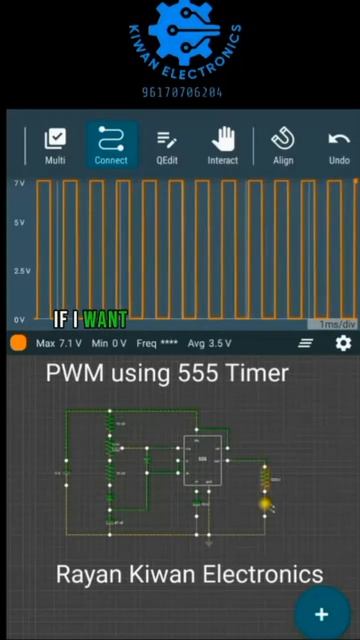Click the orange channel color swatch

click(19, 343)
